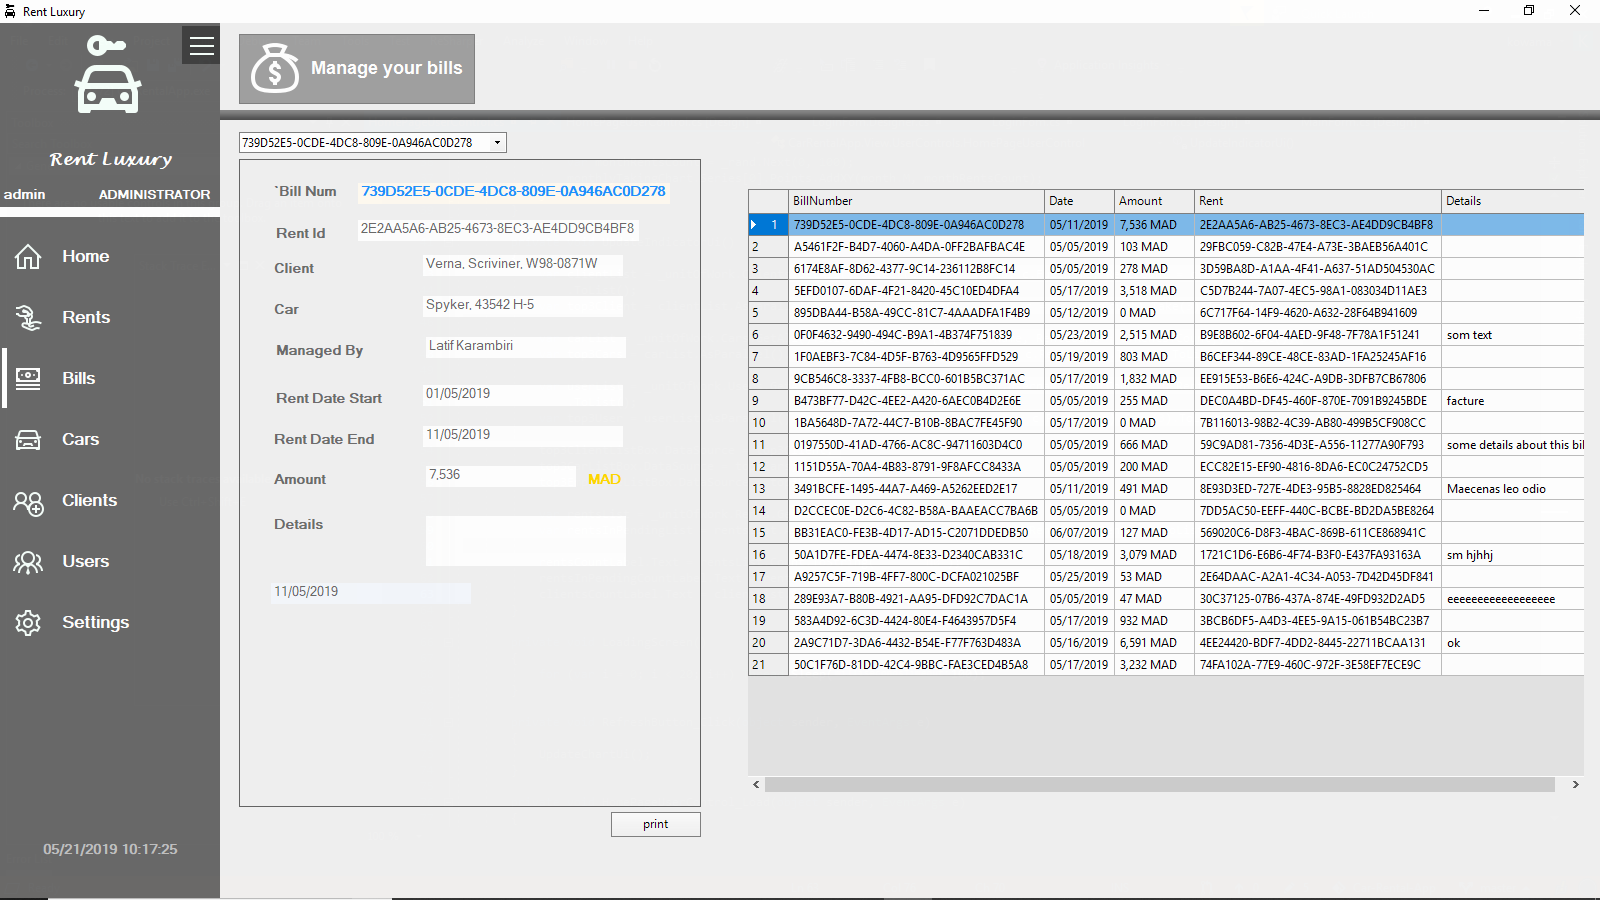Image resolution: width=1600 pixels, height=900 pixels.
Task: Click the Rents hand icon
Action: pyautogui.click(x=28, y=318)
